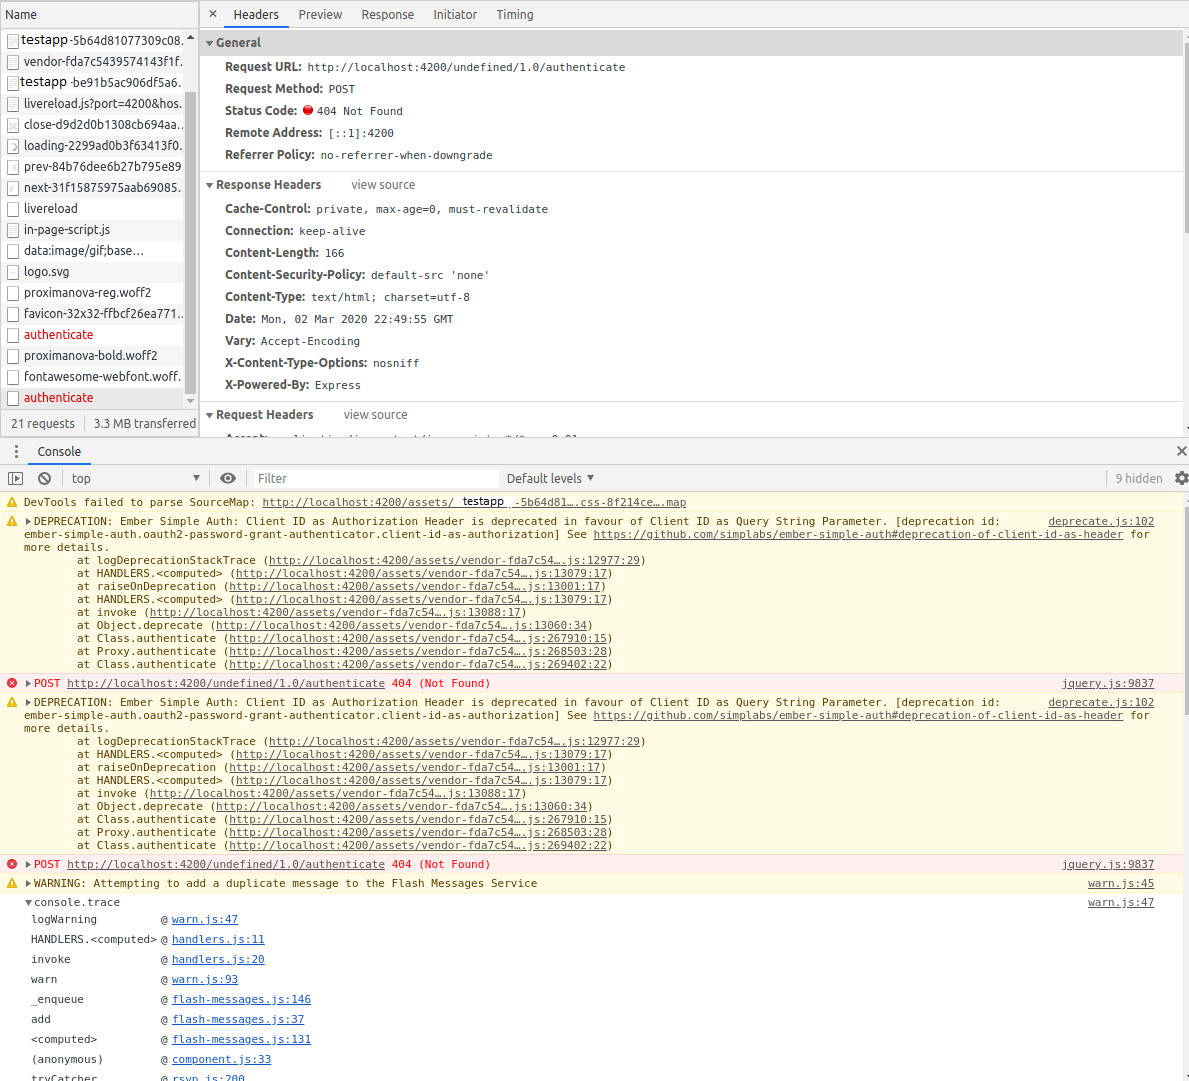Select the prev-84b76dee6b27b795e89 request

tap(93, 167)
